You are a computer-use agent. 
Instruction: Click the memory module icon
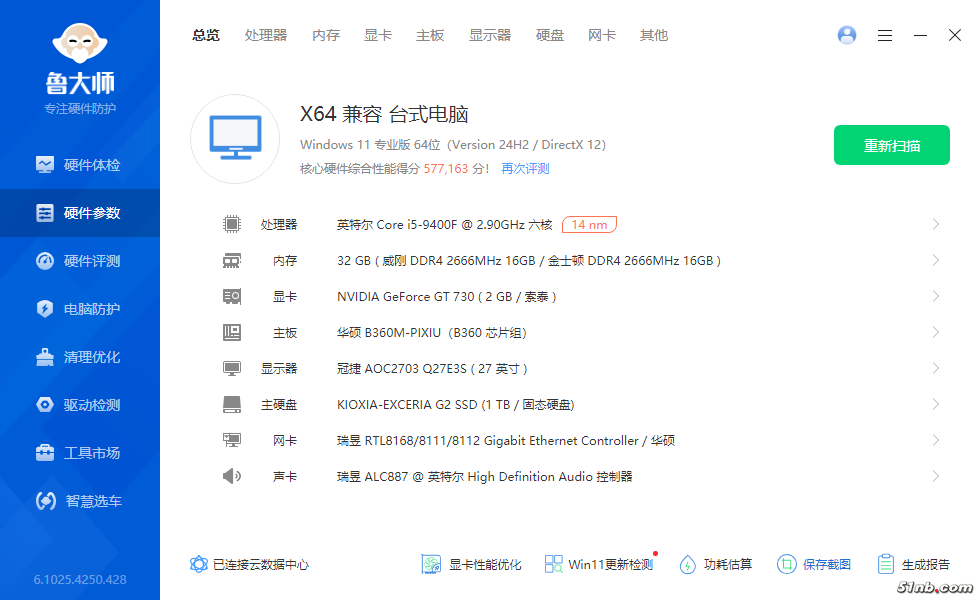232,261
